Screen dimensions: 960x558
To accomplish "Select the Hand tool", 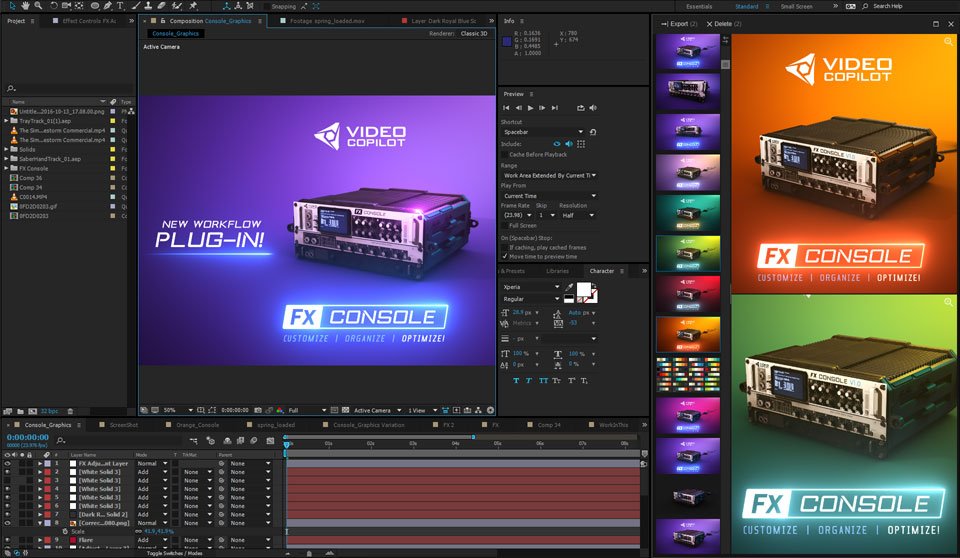I will click(x=25, y=6).
